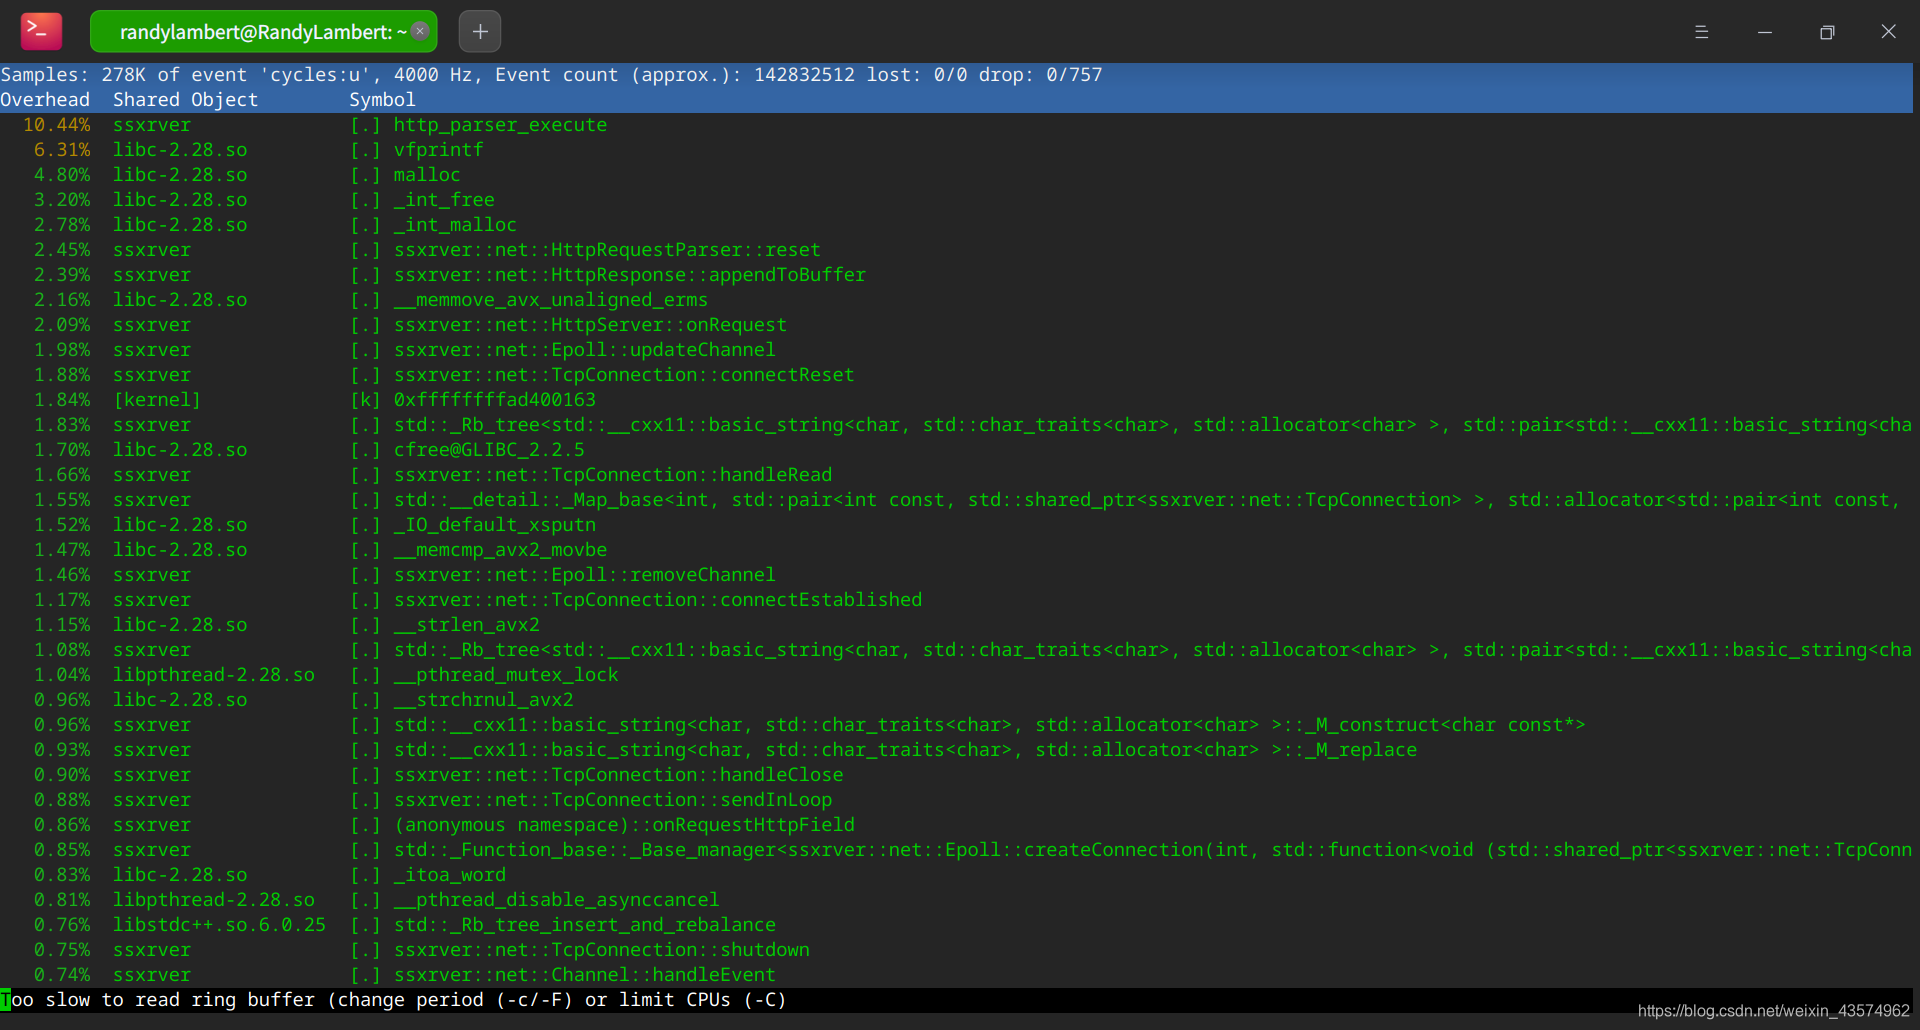Screen dimensions: 1920x1030
Task: Select the Epoll::updateChannel row
Action: tap(956, 350)
